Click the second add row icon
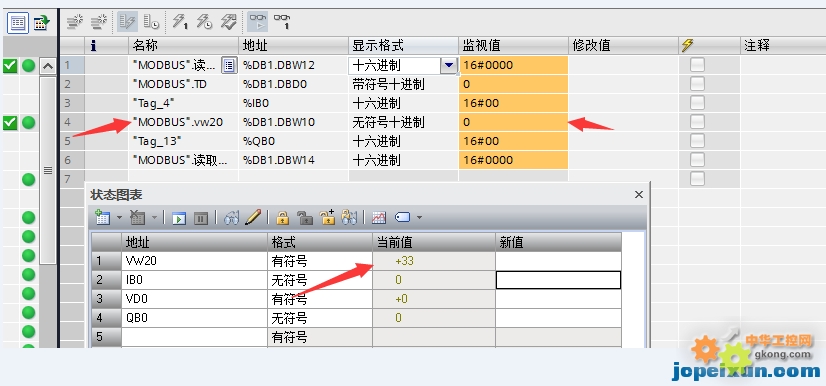 (x=99, y=22)
